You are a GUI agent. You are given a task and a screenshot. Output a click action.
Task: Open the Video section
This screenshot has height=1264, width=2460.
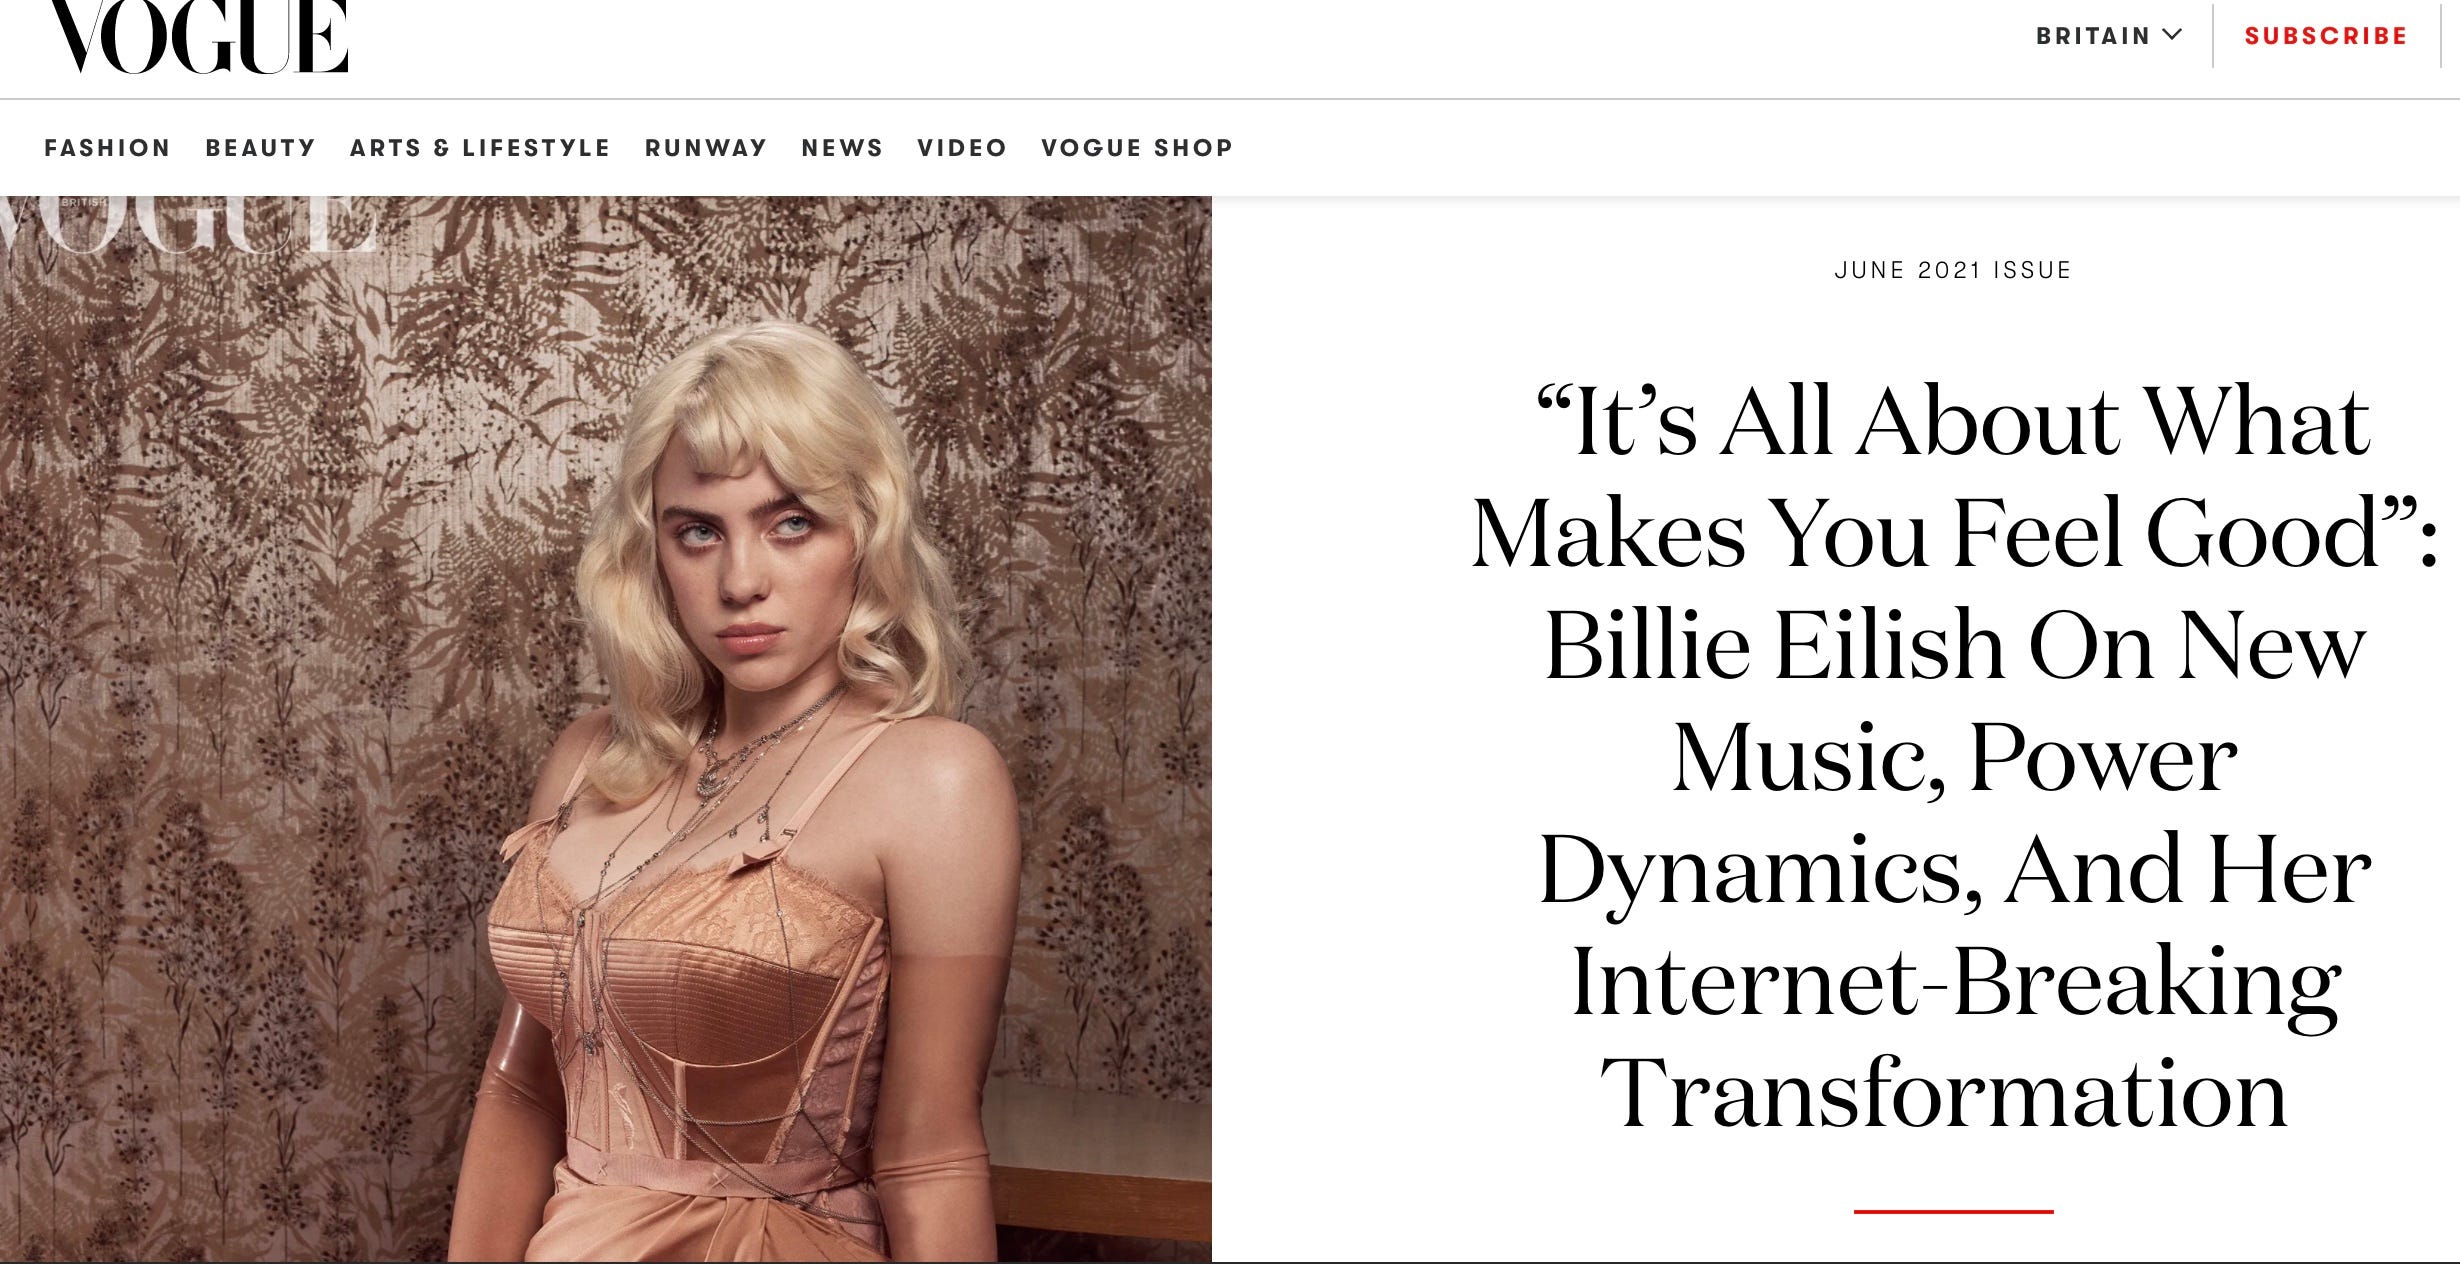(962, 148)
